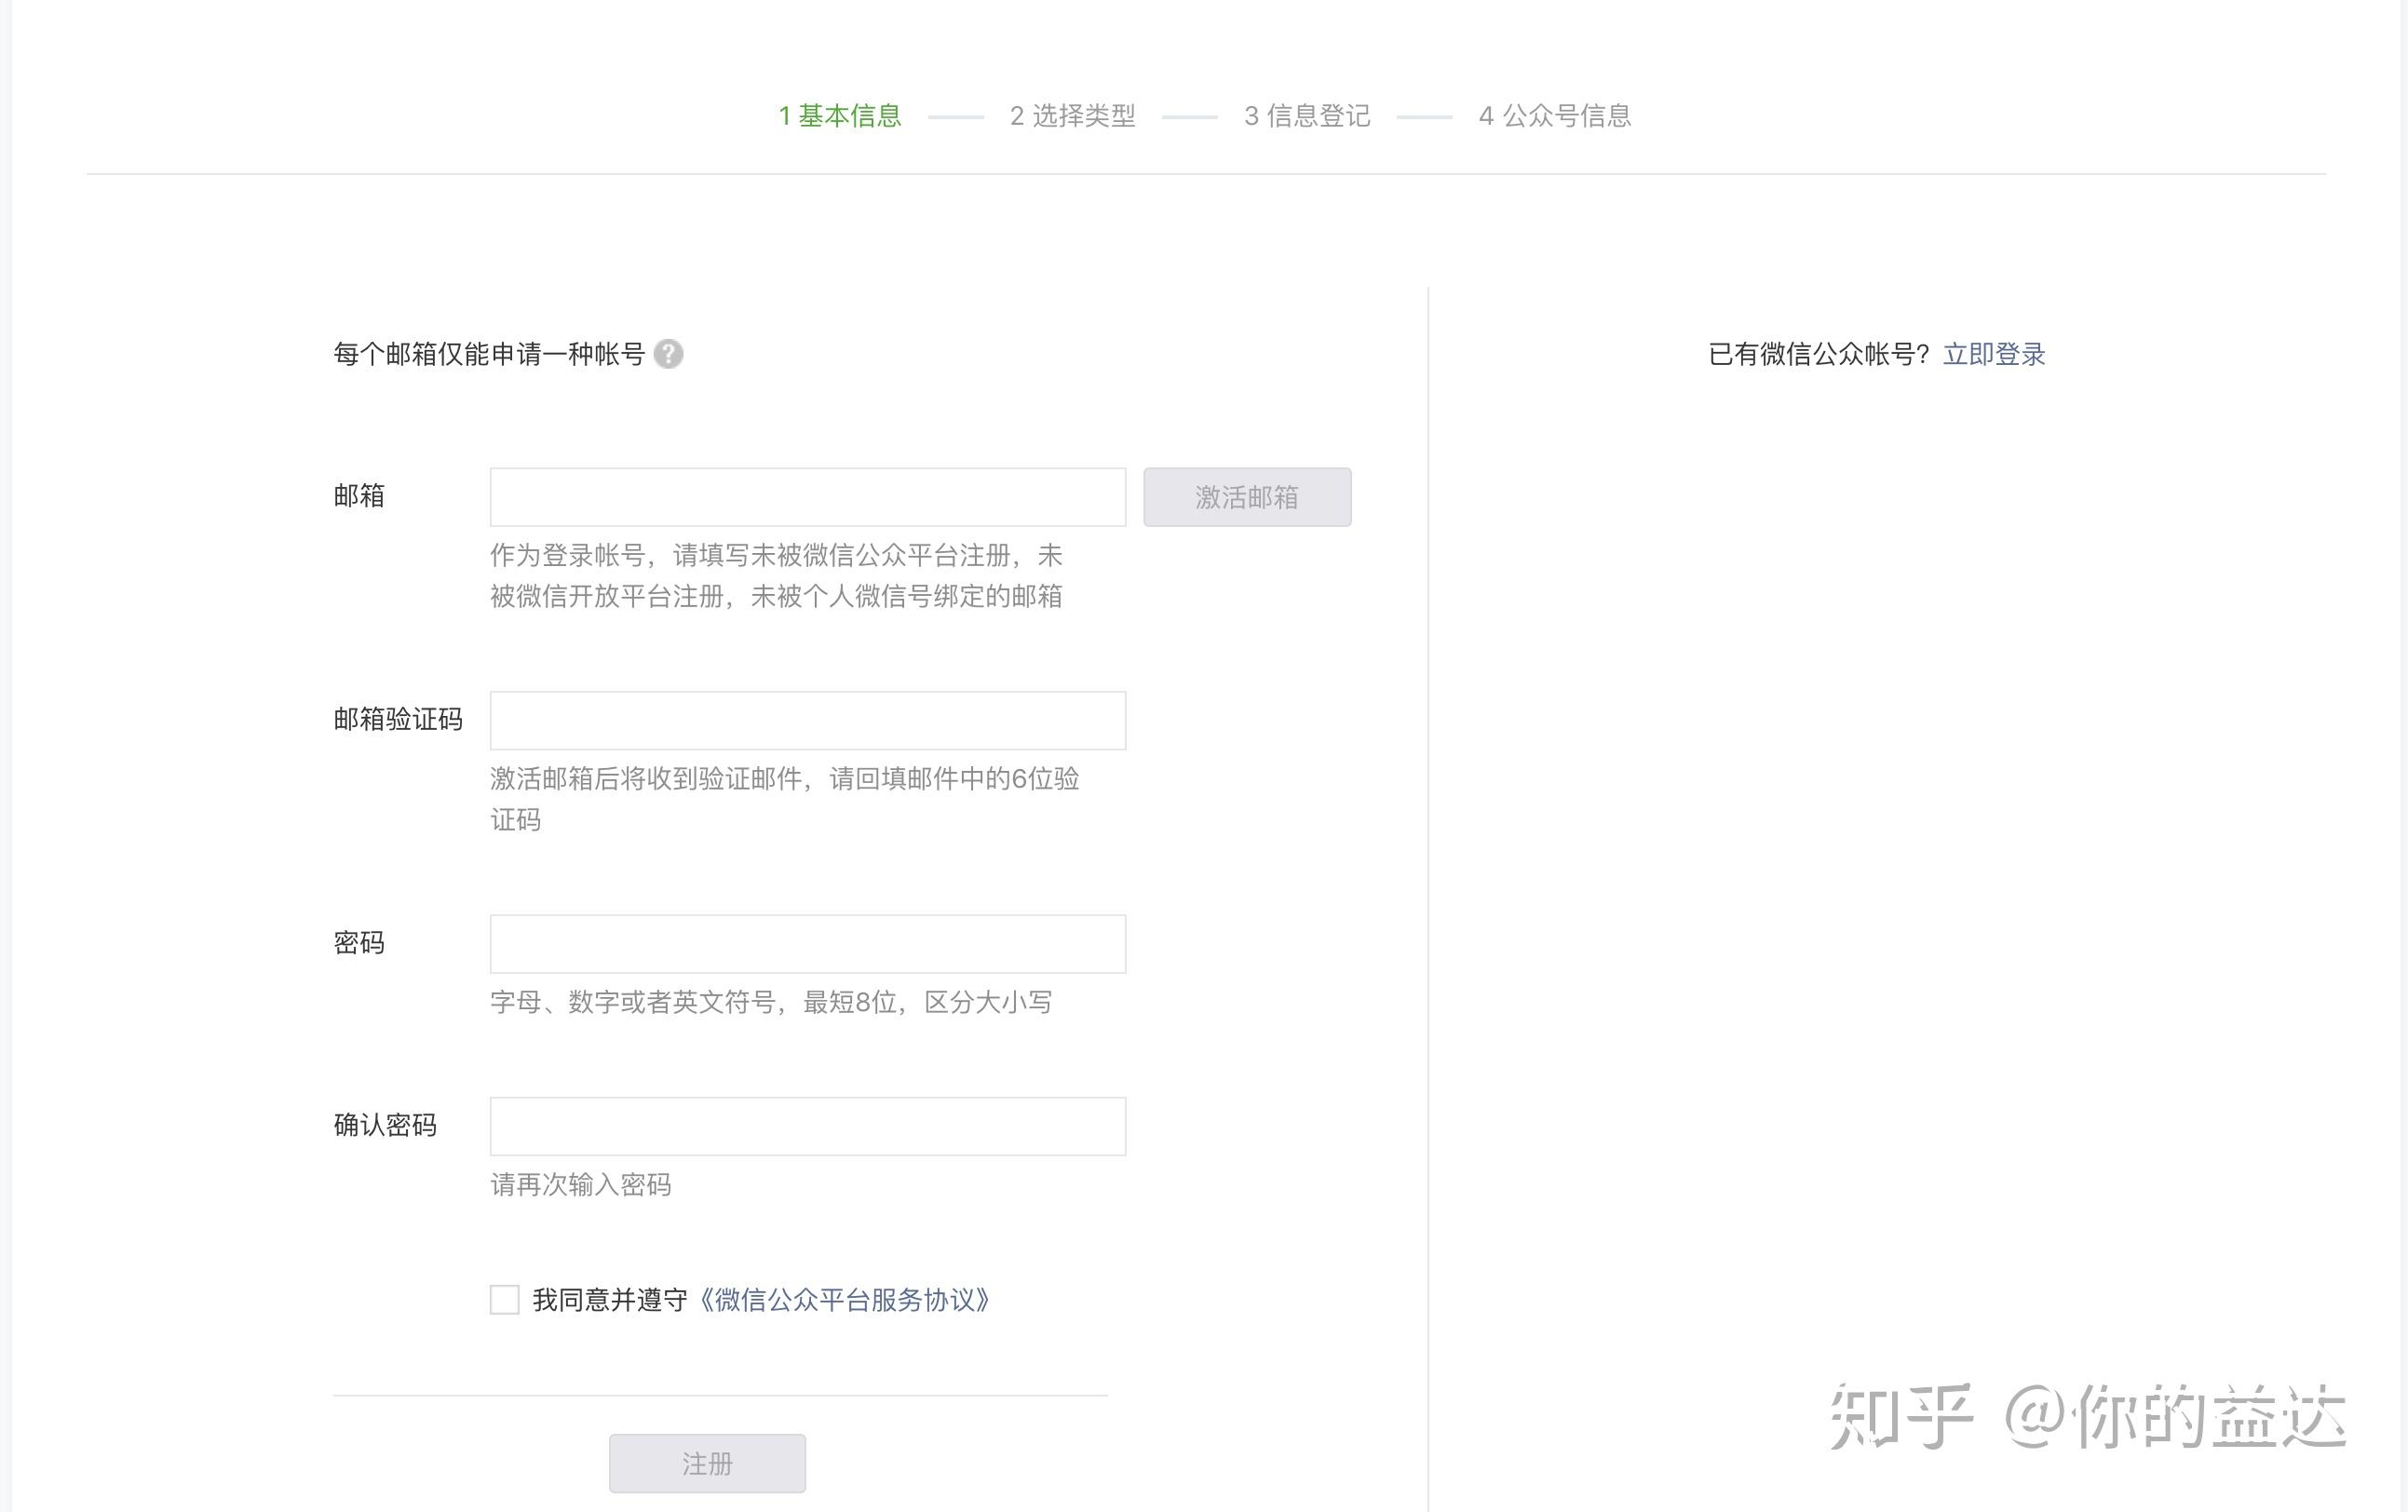The height and width of the screenshot is (1512, 2408).
Task: Open the 微信公众平台服务协议 link
Action: coord(843,1300)
